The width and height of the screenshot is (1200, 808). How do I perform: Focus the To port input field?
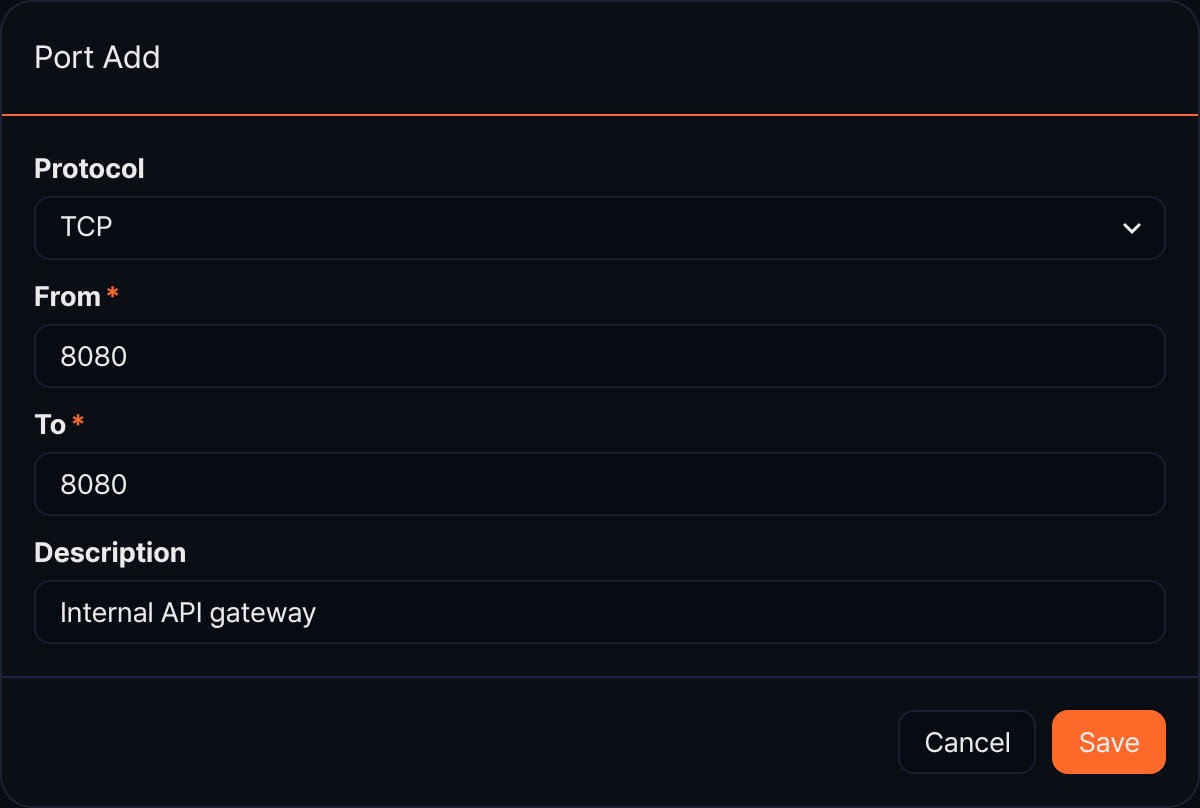[x=600, y=484]
